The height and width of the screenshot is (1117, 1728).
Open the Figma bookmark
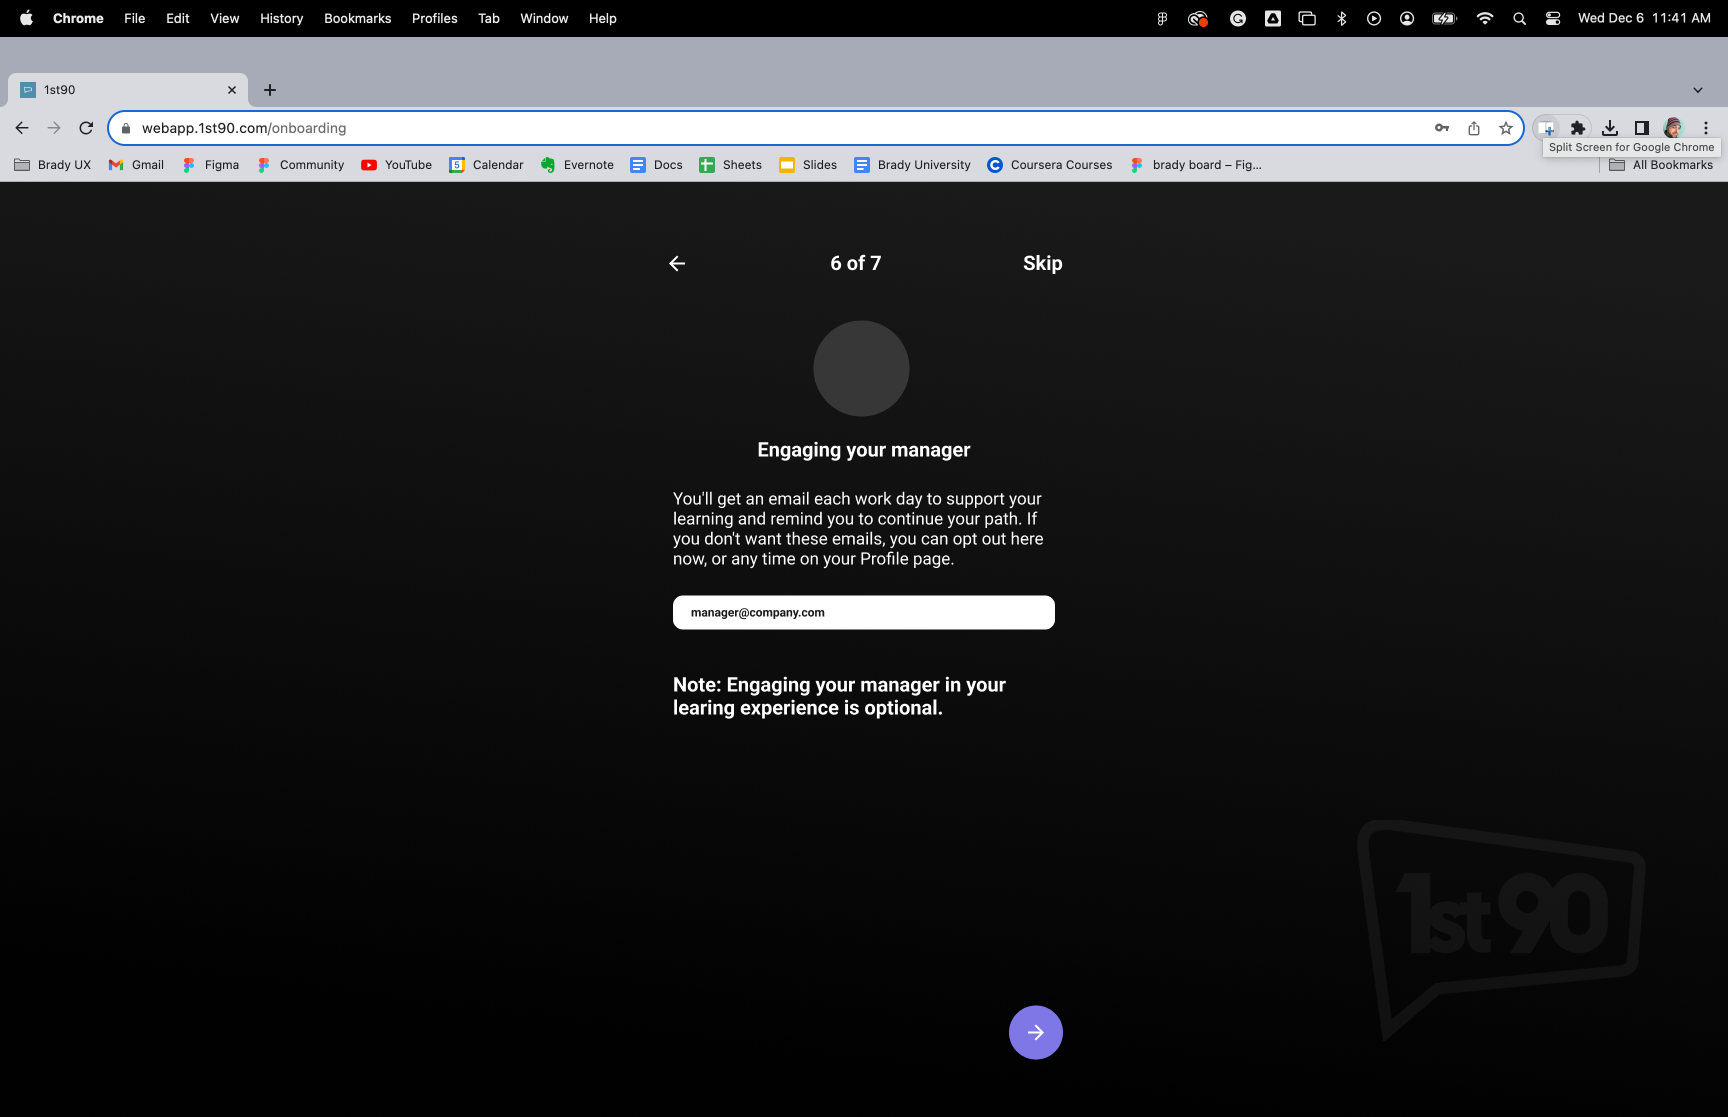point(210,165)
